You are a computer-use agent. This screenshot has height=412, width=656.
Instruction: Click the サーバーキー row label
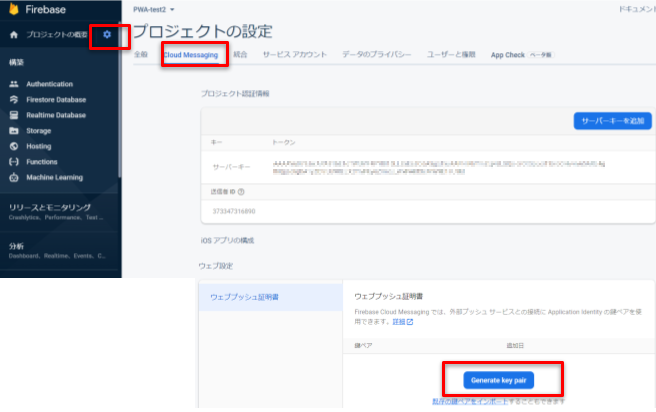click(x=231, y=167)
